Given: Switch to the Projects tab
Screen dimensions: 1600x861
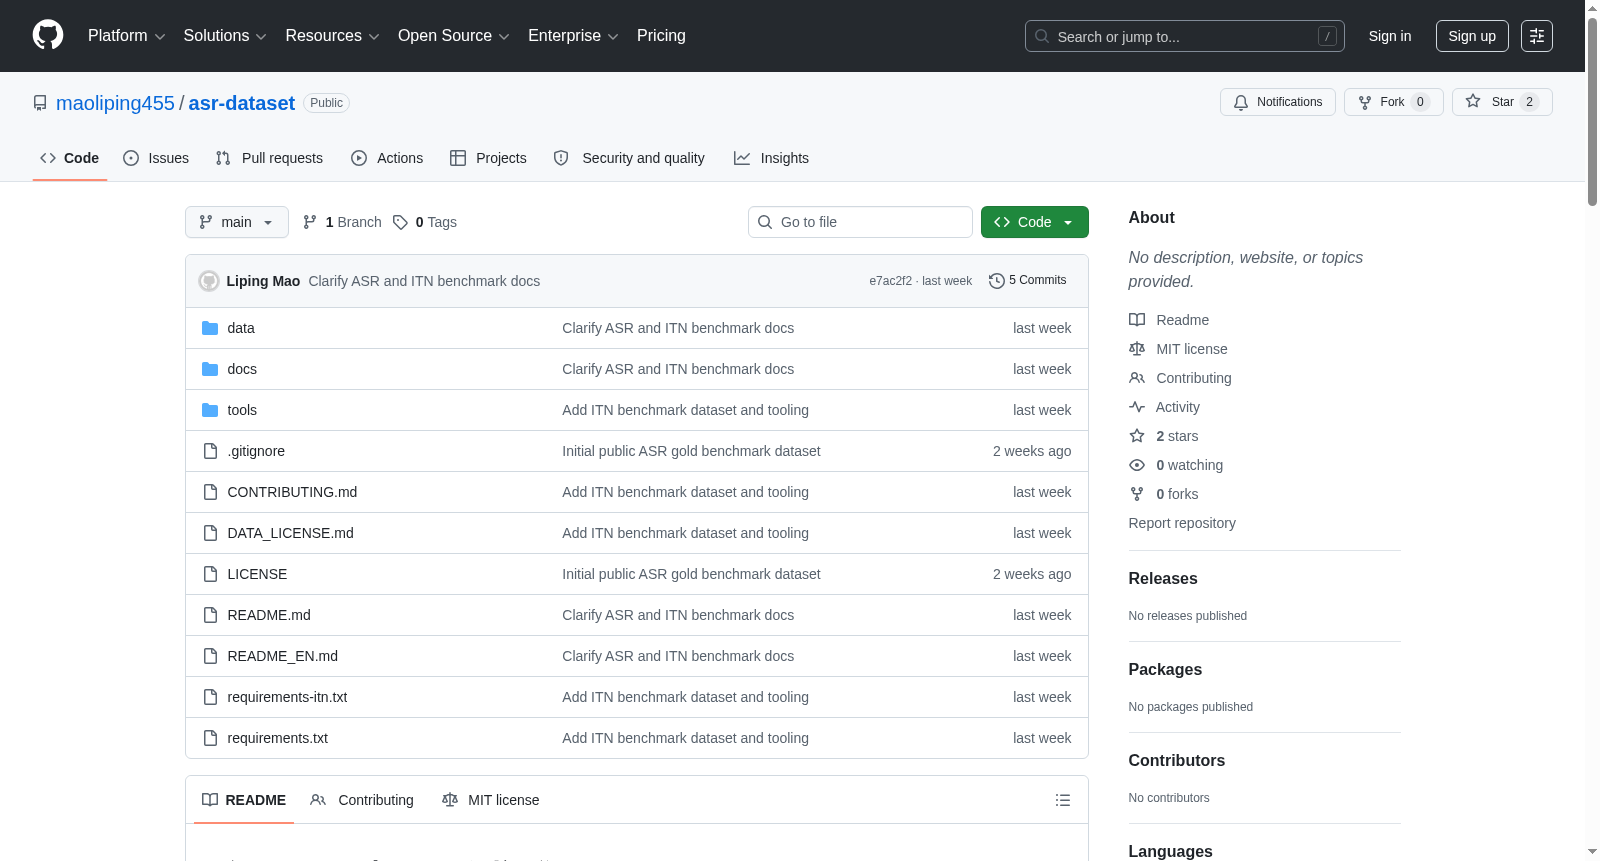Looking at the screenshot, I should [488, 158].
